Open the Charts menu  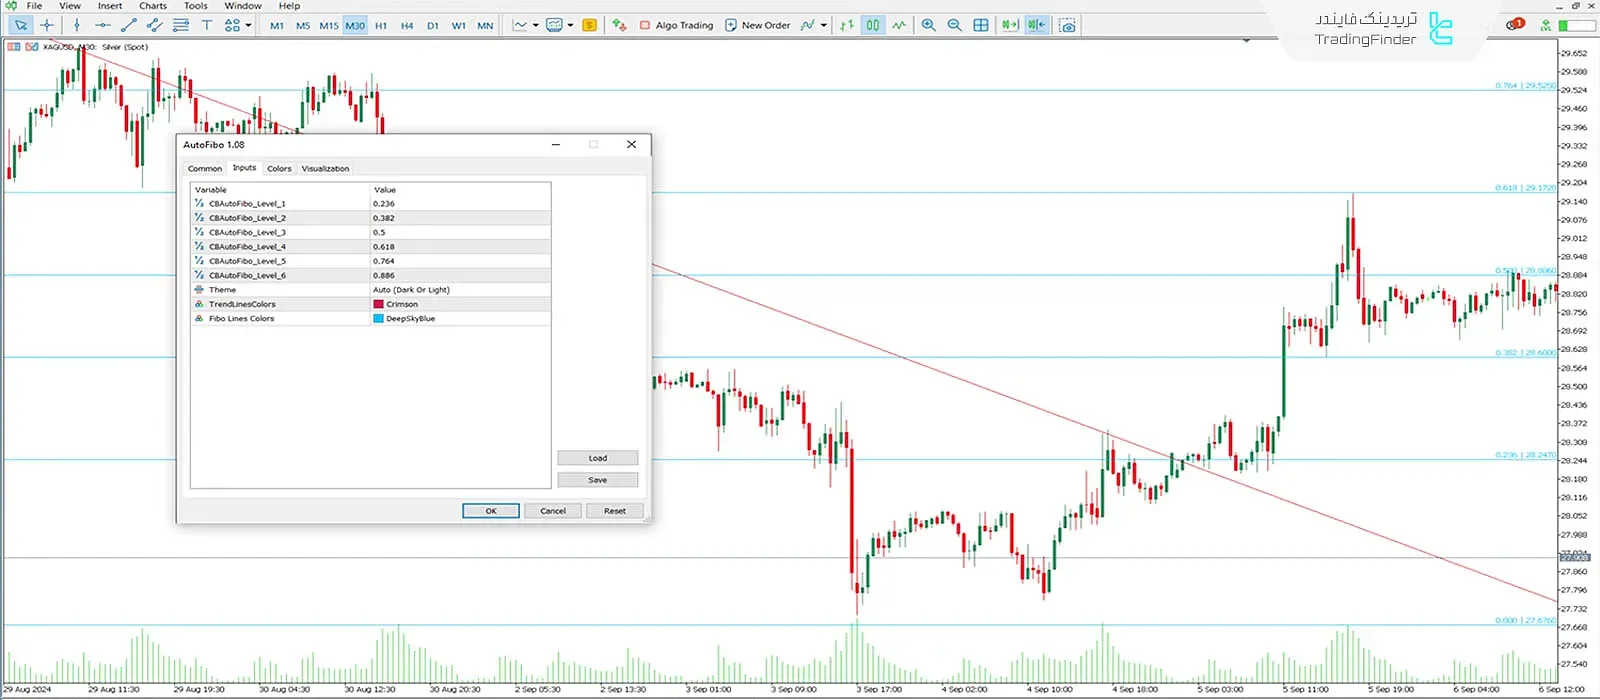tap(153, 6)
